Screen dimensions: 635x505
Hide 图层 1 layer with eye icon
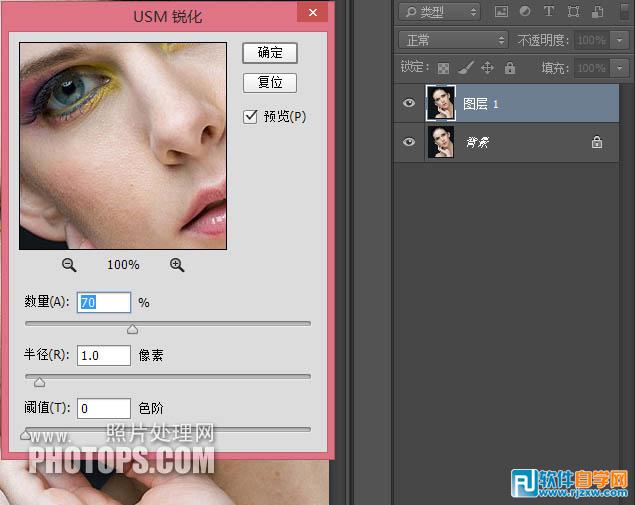coord(409,103)
